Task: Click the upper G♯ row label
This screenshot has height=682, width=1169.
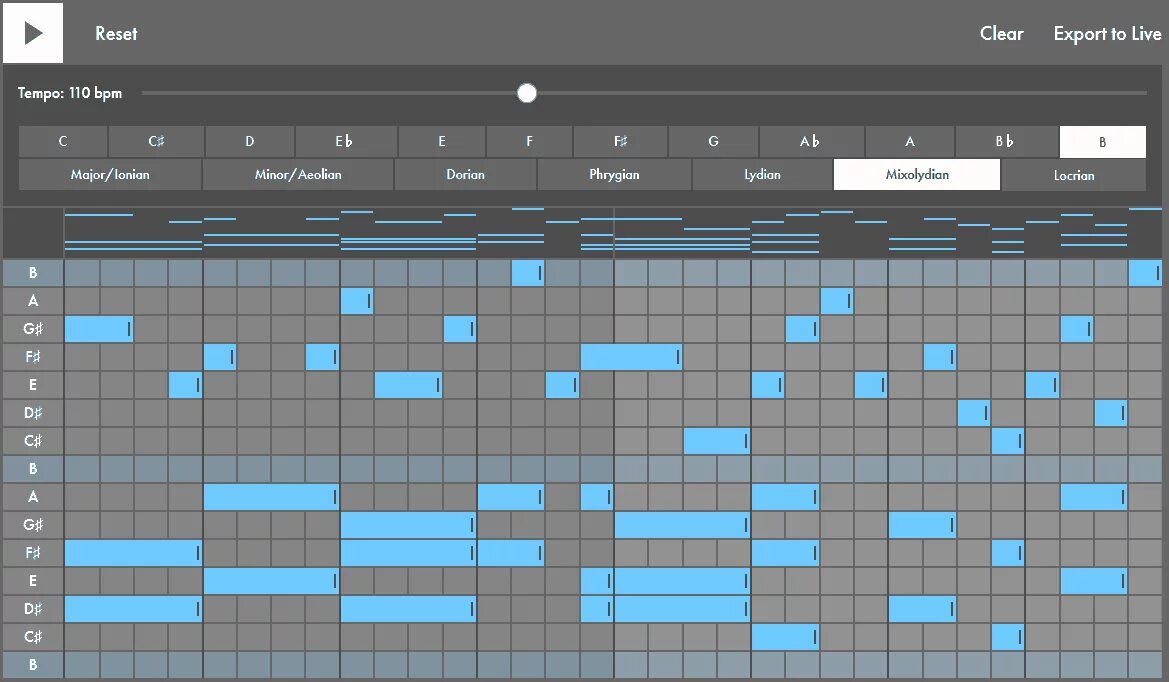Action: pos(33,329)
